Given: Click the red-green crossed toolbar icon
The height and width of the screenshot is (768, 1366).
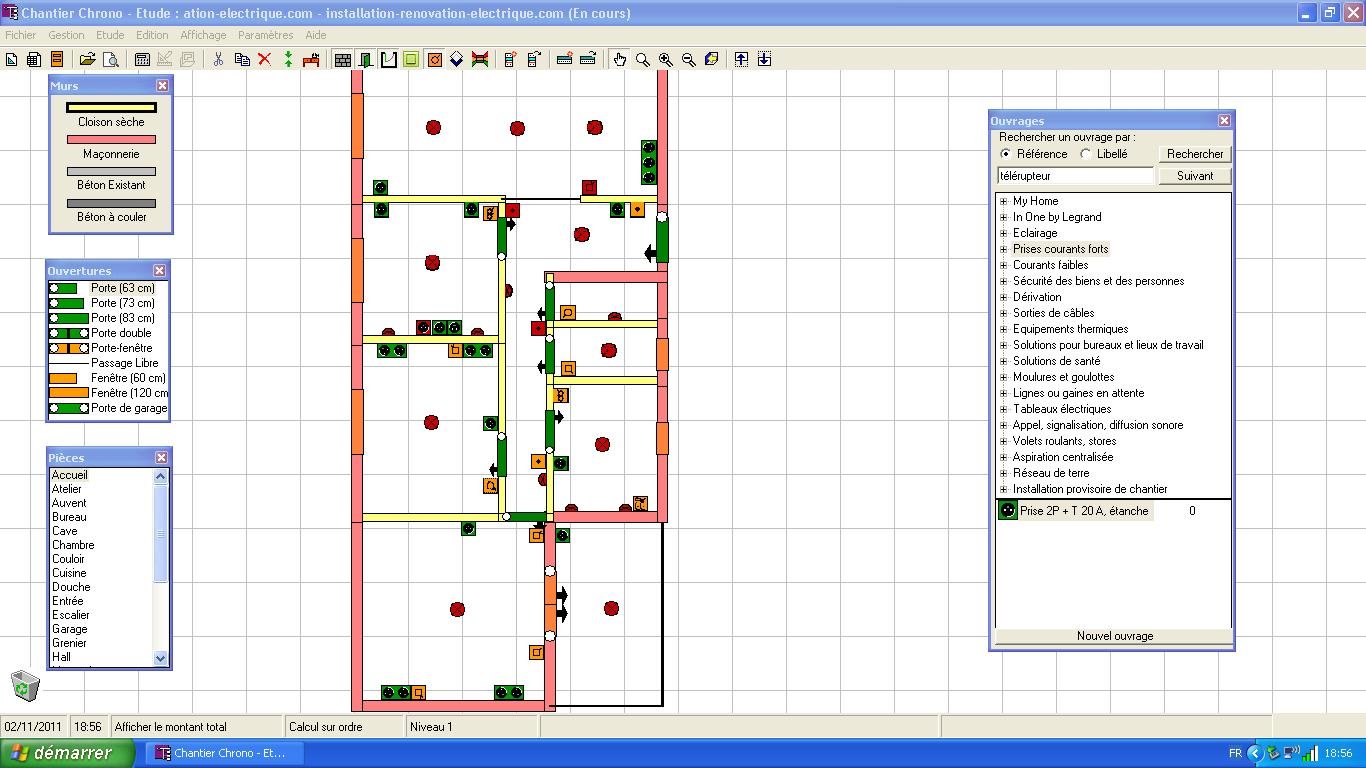Looking at the screenshot, I should coord(480,60).
